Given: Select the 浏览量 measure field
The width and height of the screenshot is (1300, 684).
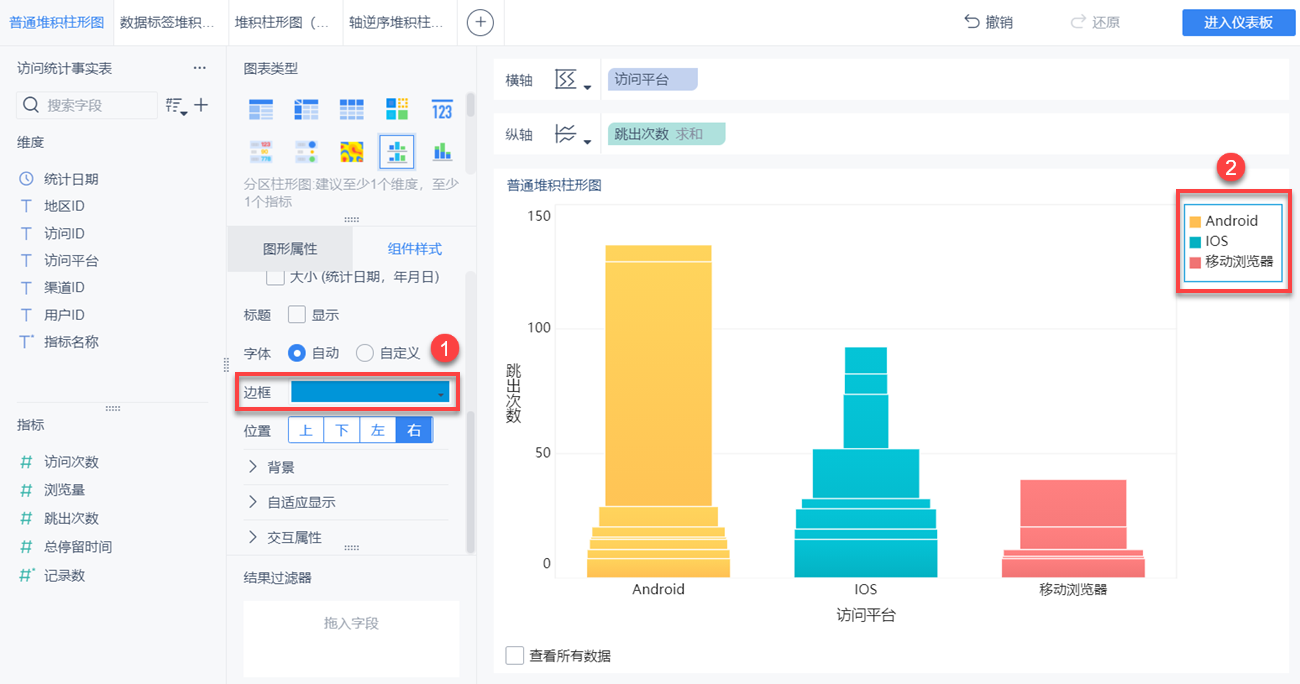Looking at the screenshot, I should (x=64, y=490).
